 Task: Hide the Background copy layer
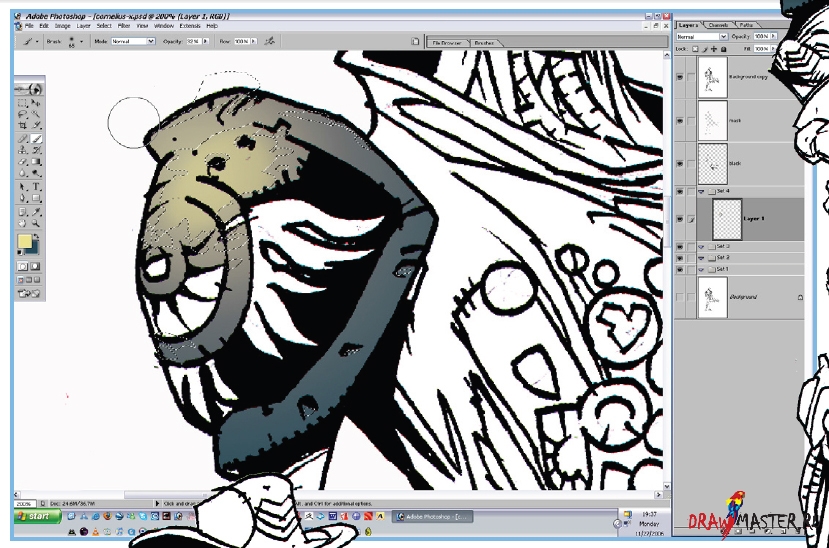[680, 77]
